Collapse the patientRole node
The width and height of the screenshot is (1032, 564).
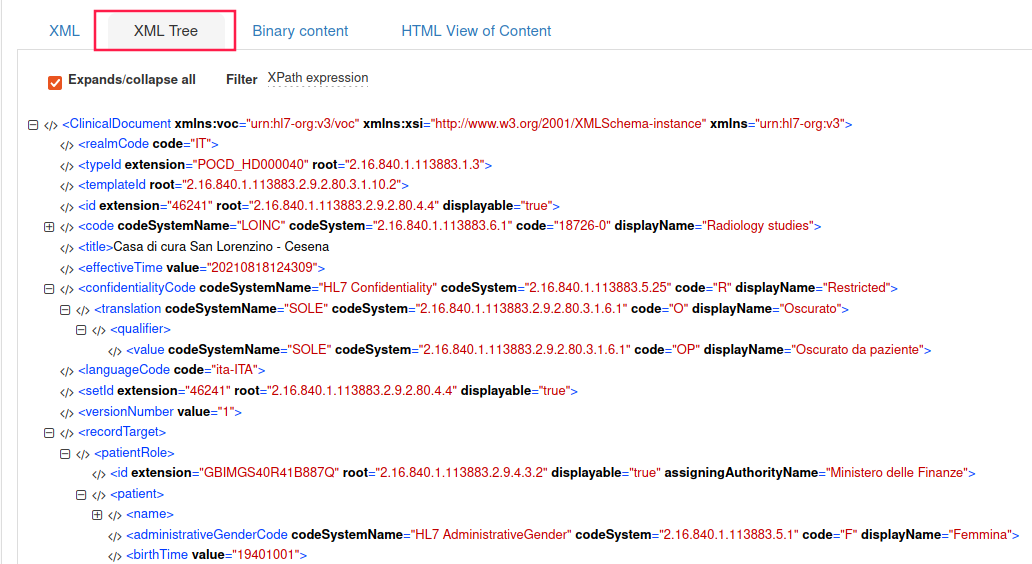click(65, 453)
